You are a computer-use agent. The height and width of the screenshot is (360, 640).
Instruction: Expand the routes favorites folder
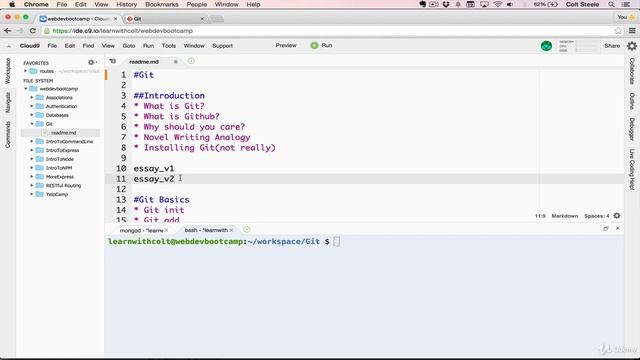26,71
